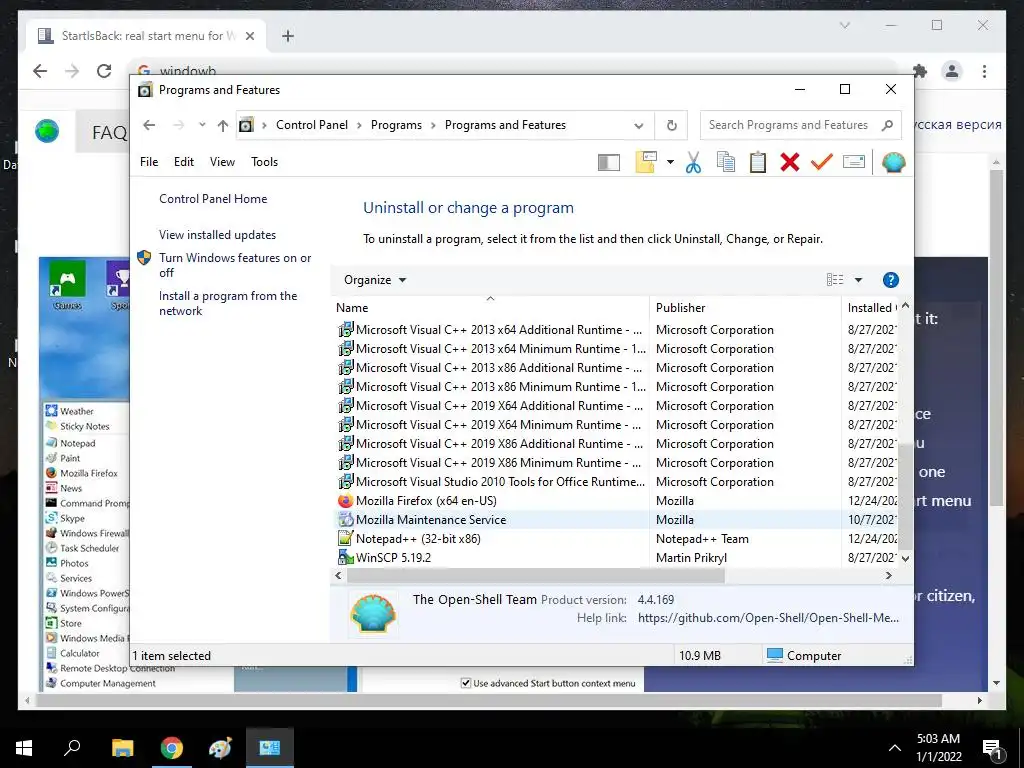Open Chrome from the taskbar

172,748
